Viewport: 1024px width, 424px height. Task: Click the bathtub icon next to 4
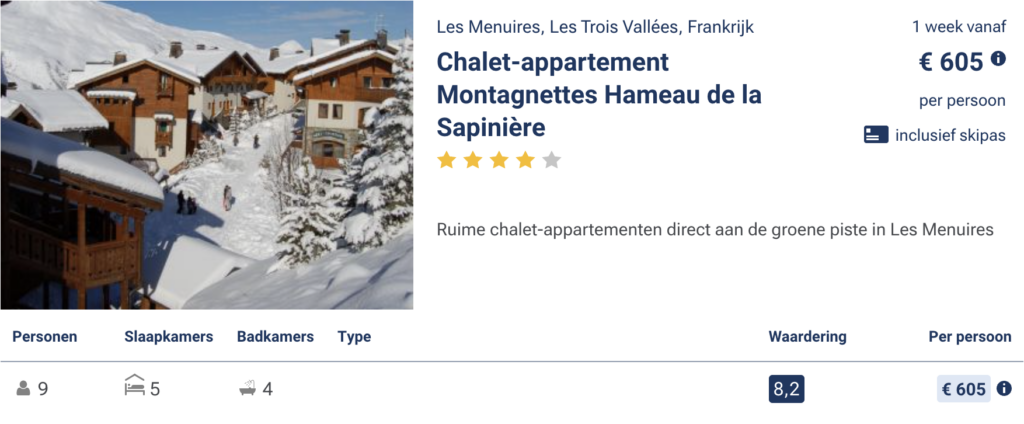click(x=247, y=389)
